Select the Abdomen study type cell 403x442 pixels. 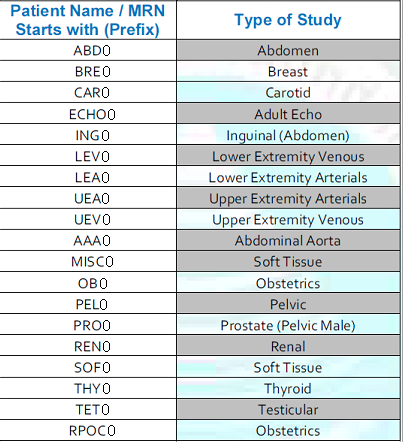(288, 51)
